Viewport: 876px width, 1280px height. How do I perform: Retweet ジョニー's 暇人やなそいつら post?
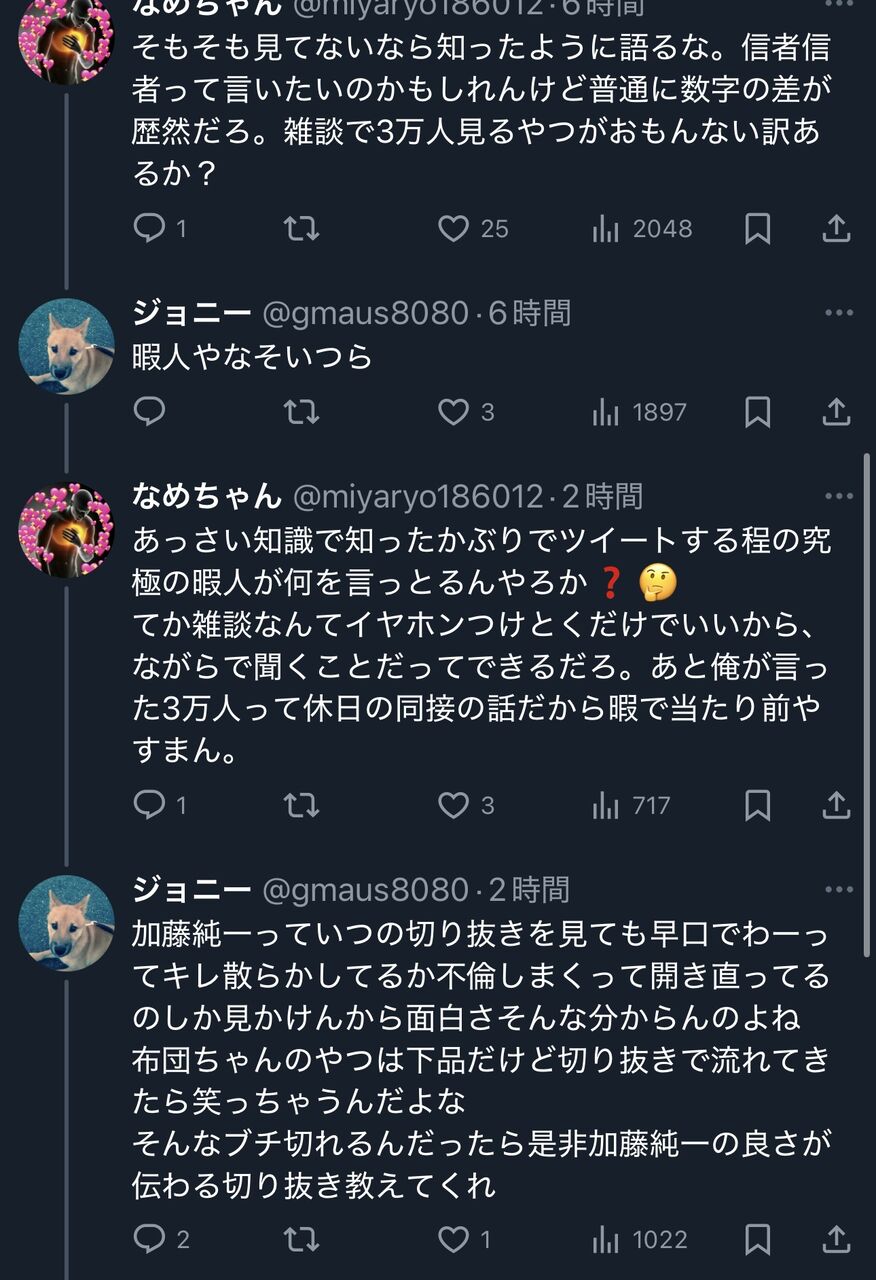301,411
